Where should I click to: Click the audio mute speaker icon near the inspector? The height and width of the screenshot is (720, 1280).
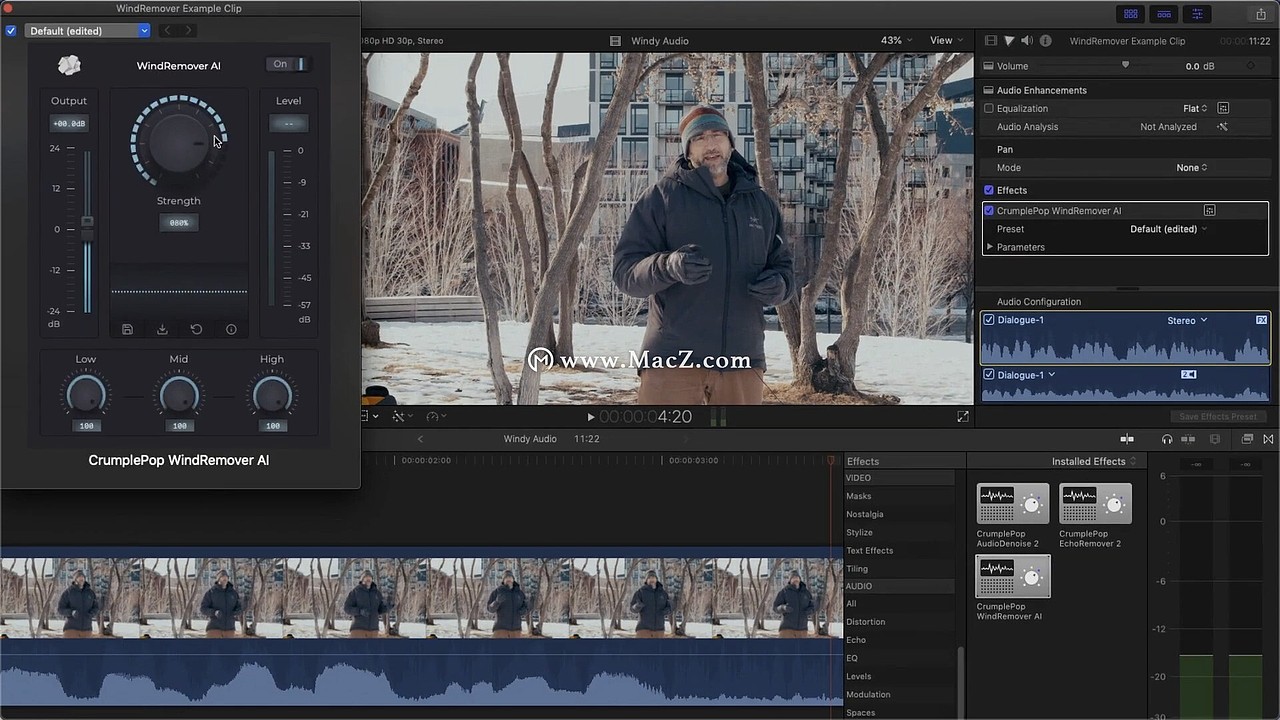1025,41
